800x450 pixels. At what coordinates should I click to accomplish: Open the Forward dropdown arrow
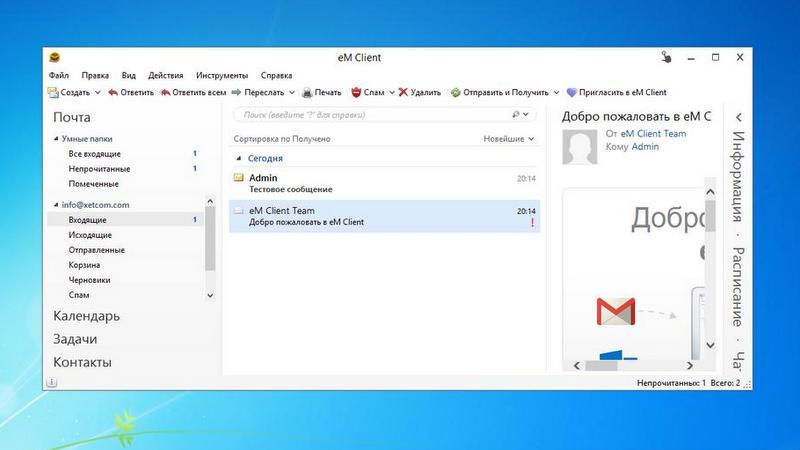(292, 92)
